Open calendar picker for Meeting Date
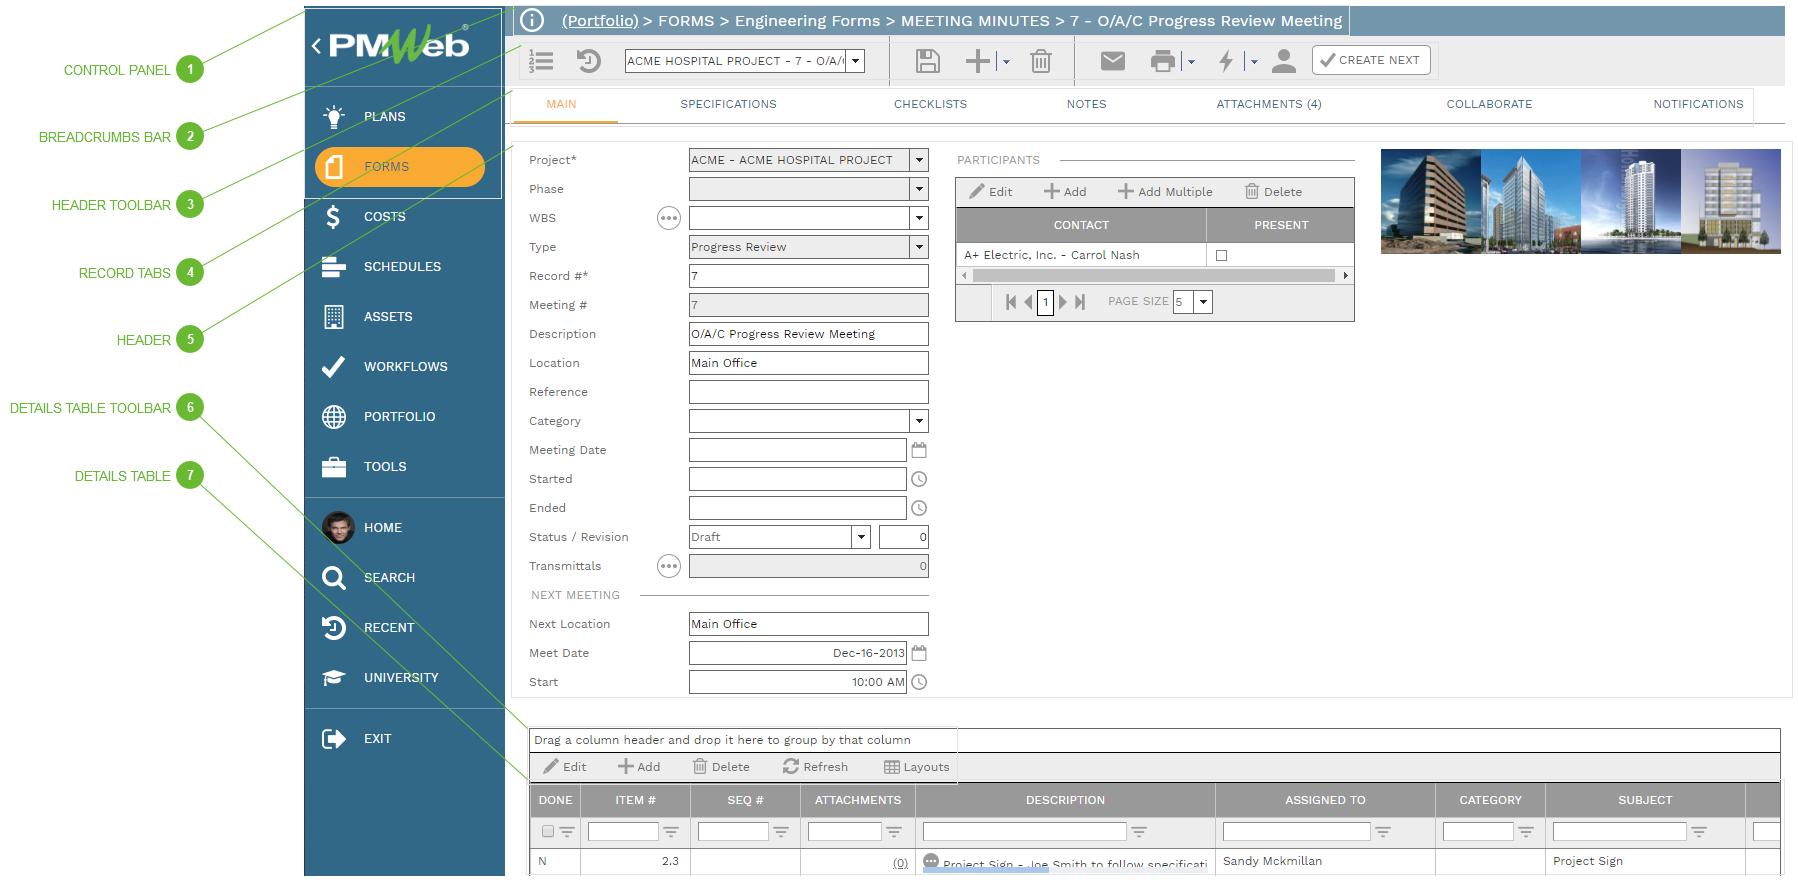Viewport: 1798px width, 880px height. click(x=919, y=450)
